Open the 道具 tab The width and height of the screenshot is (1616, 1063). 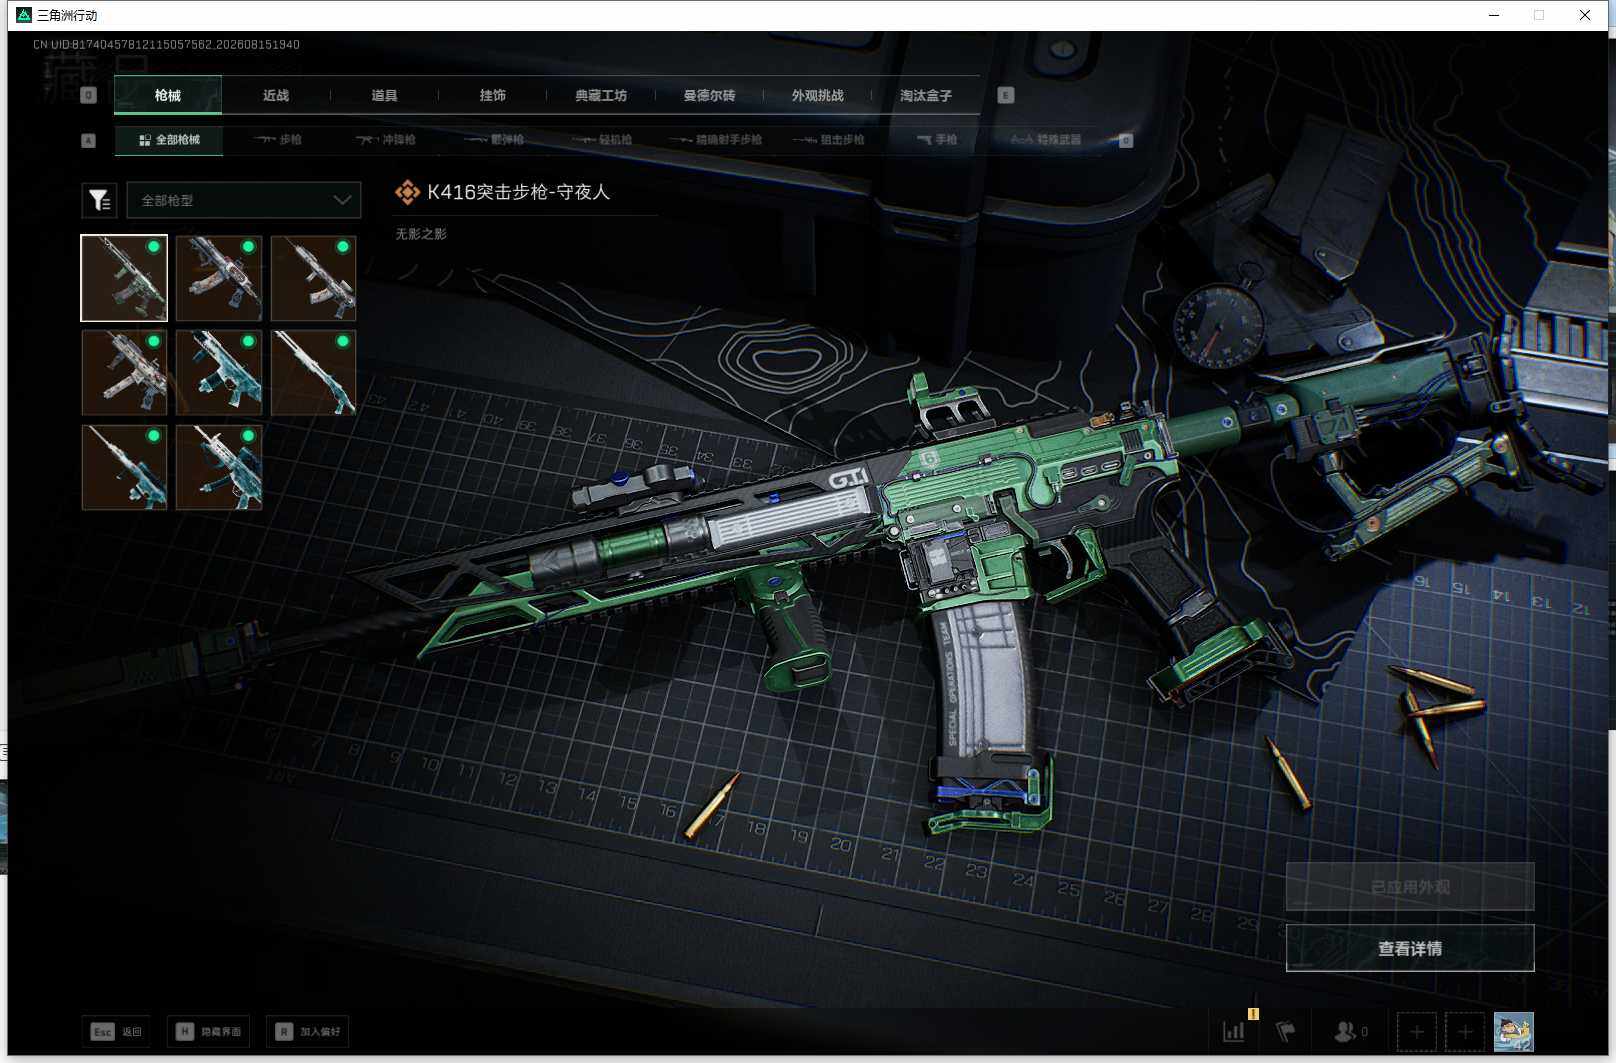pos(384,95)
